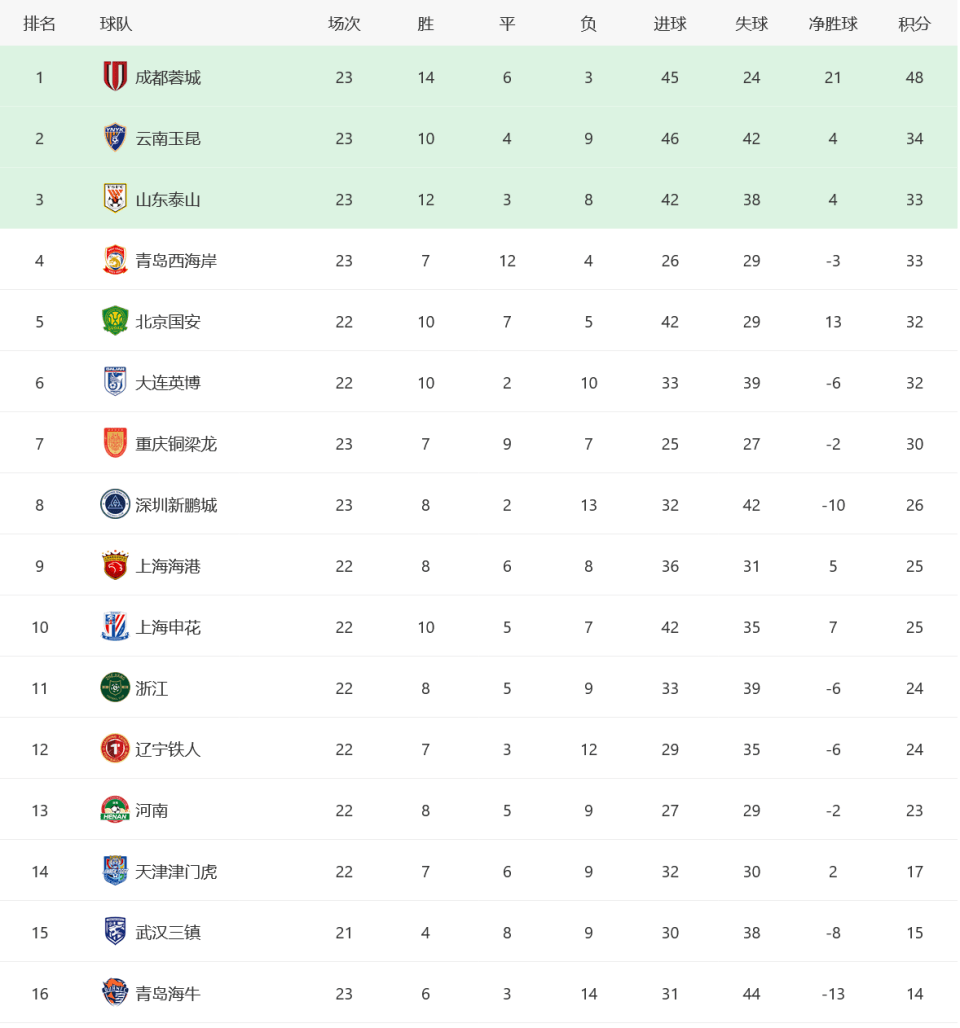This screenshot has height=1028, width=960.
Task: Click the 净胜球 column header
Action: (x=833, y=24)
